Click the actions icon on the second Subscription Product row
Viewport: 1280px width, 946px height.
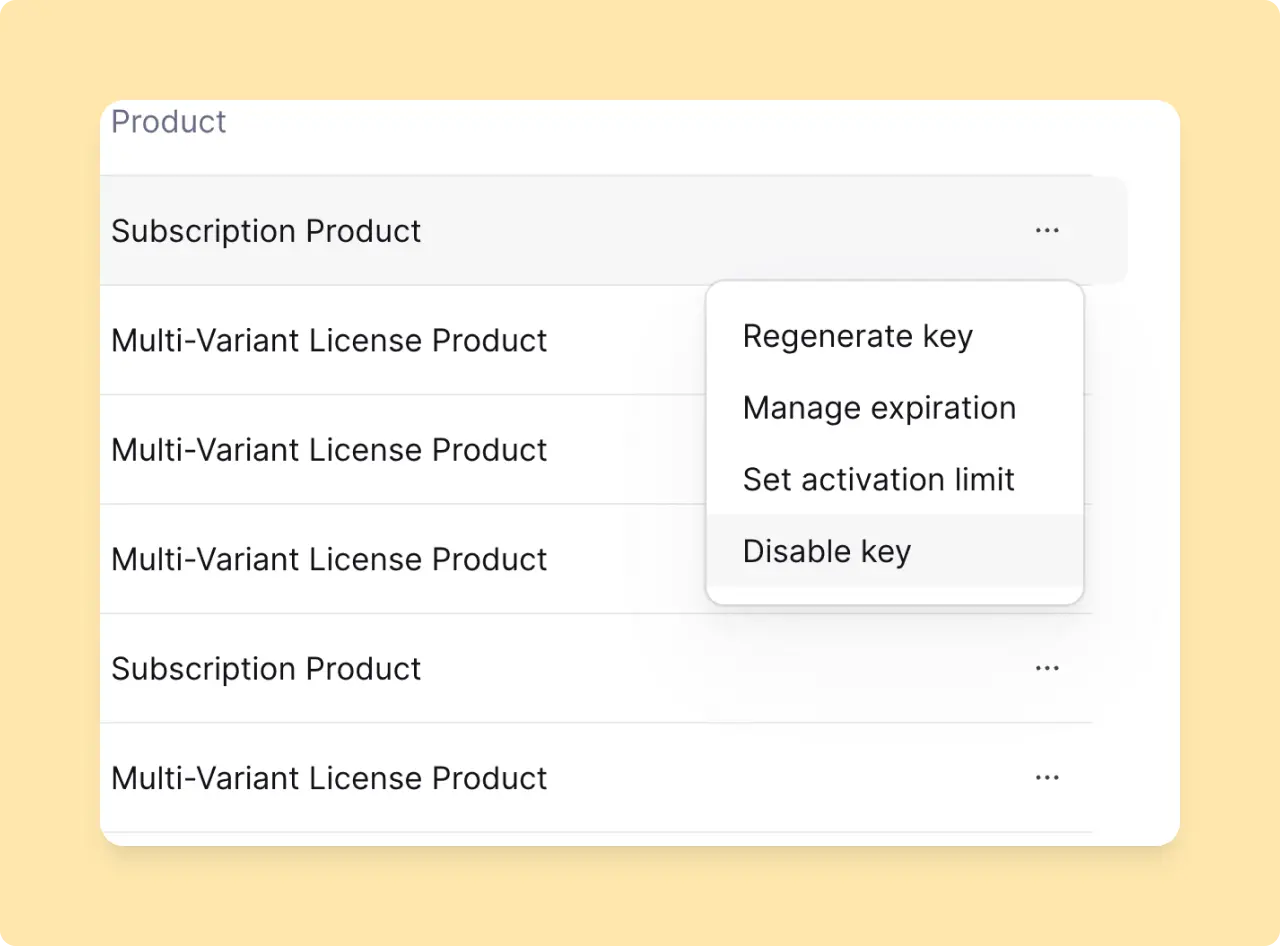coord(1047,668)
